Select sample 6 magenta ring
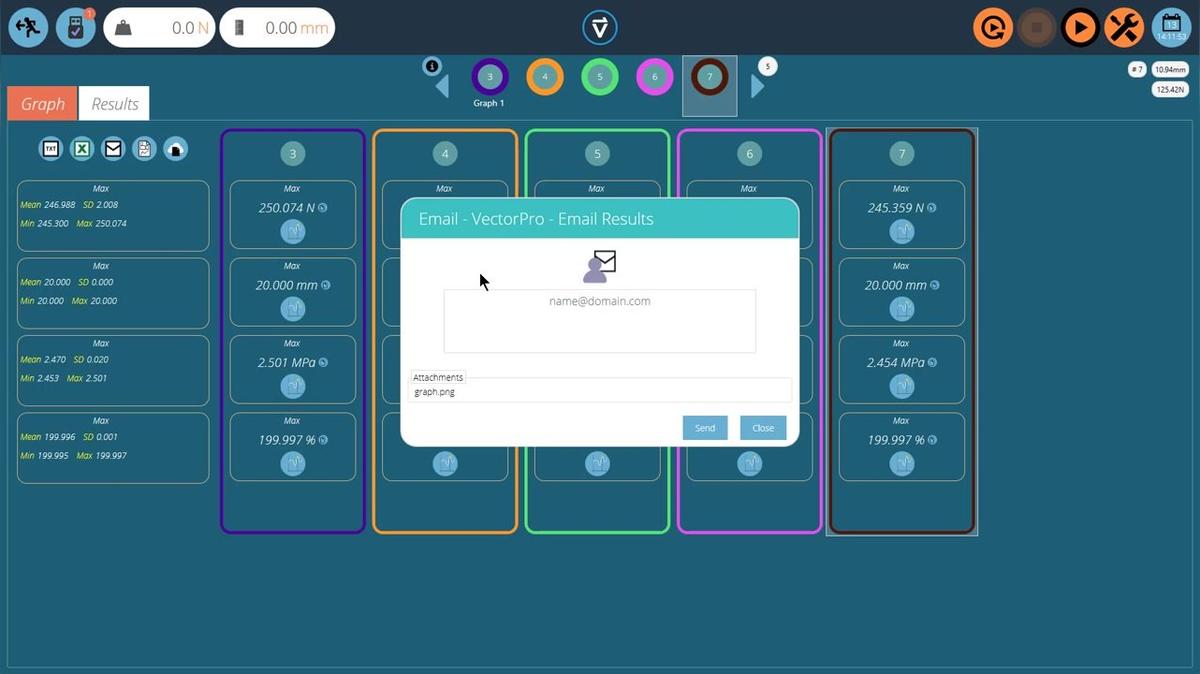Screen dimensions: 1200x674 point(655,77)
